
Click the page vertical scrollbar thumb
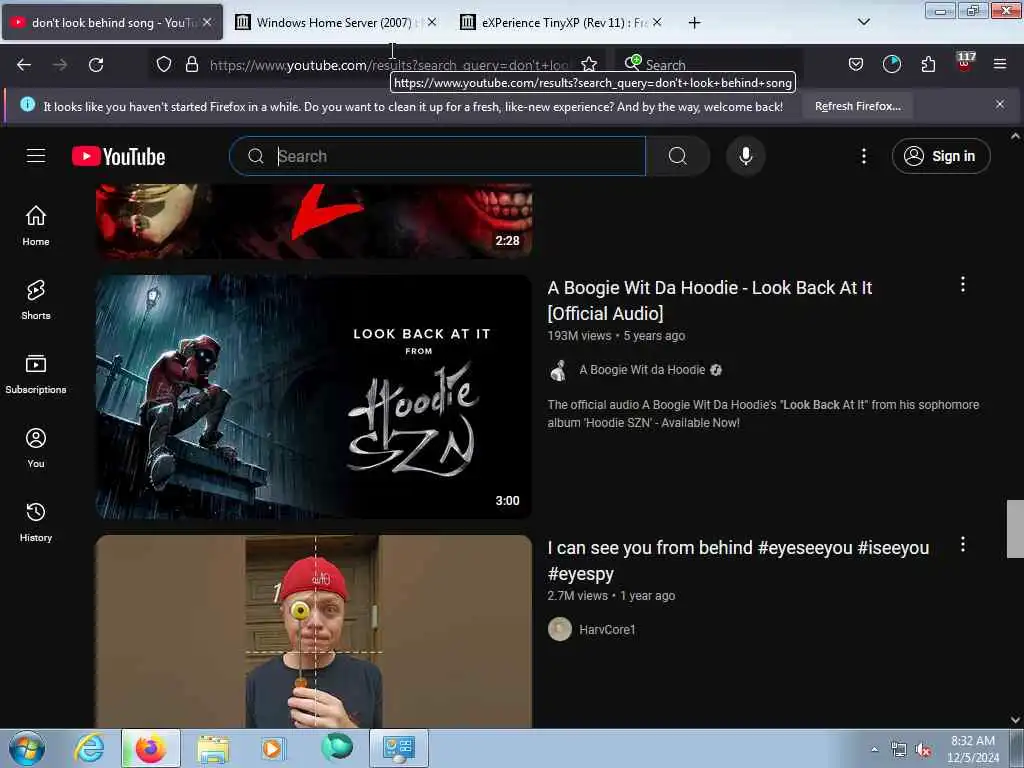pyautogui.click(x=1015, y=529)
